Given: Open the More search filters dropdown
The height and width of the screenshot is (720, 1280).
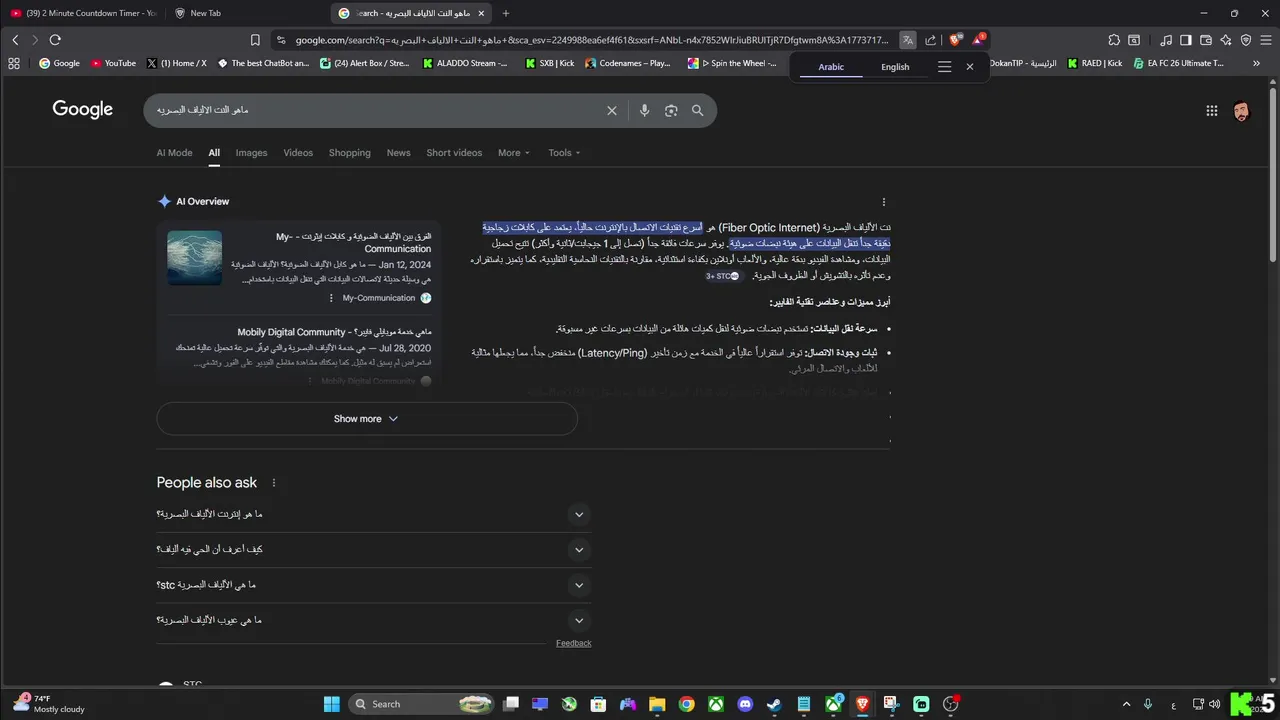Looking at the screenshot, I should [514, 153].
